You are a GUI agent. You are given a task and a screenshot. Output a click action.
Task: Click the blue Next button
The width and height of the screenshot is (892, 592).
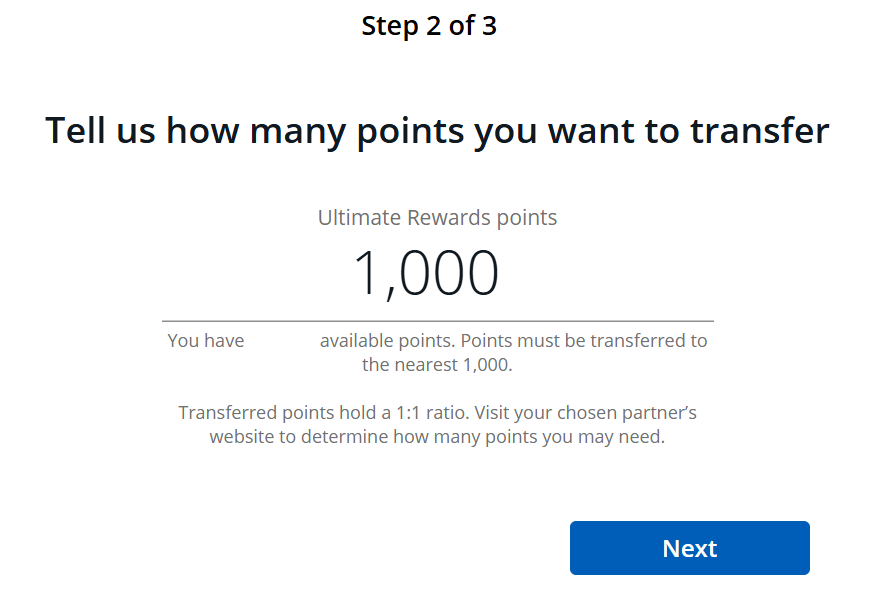(689, 548)
